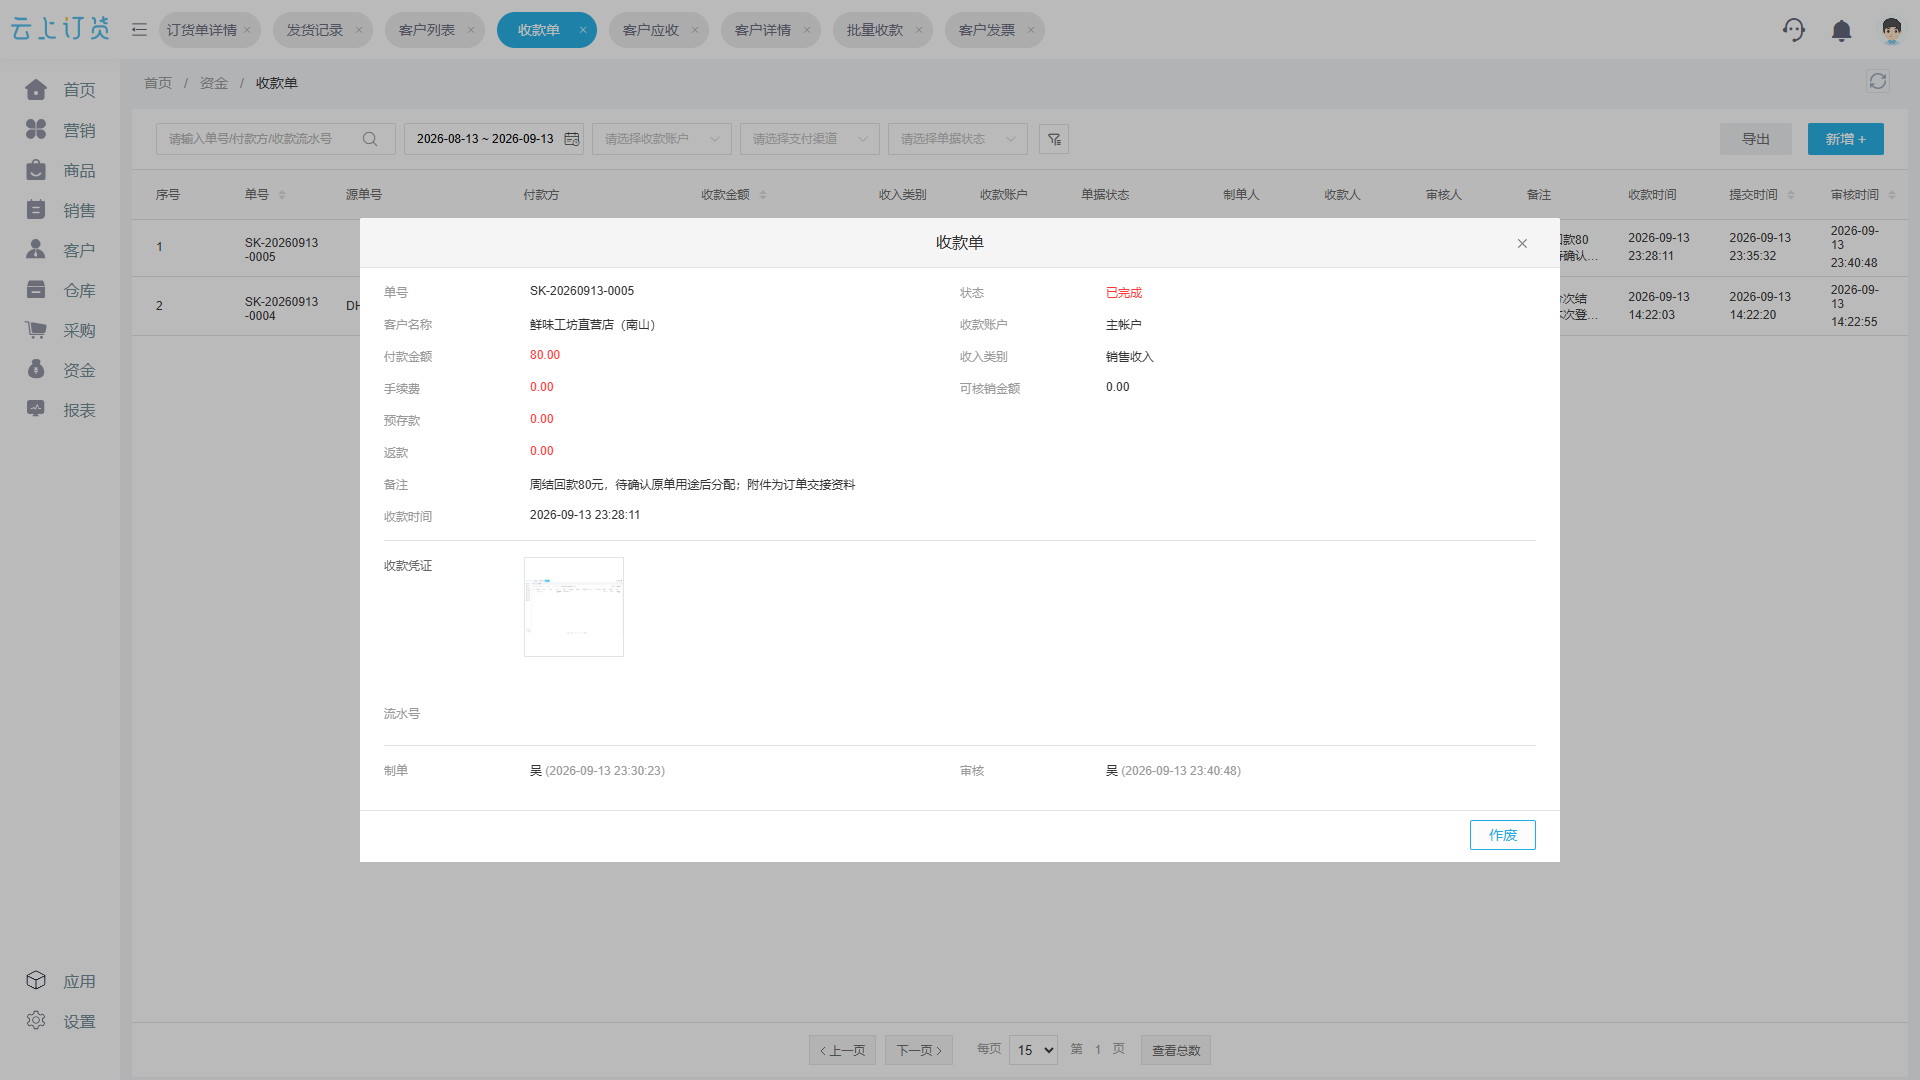Change per-page count selector showing 15
The width and height of the screenshot is (1920, 1080).
pos(1034,1050)
